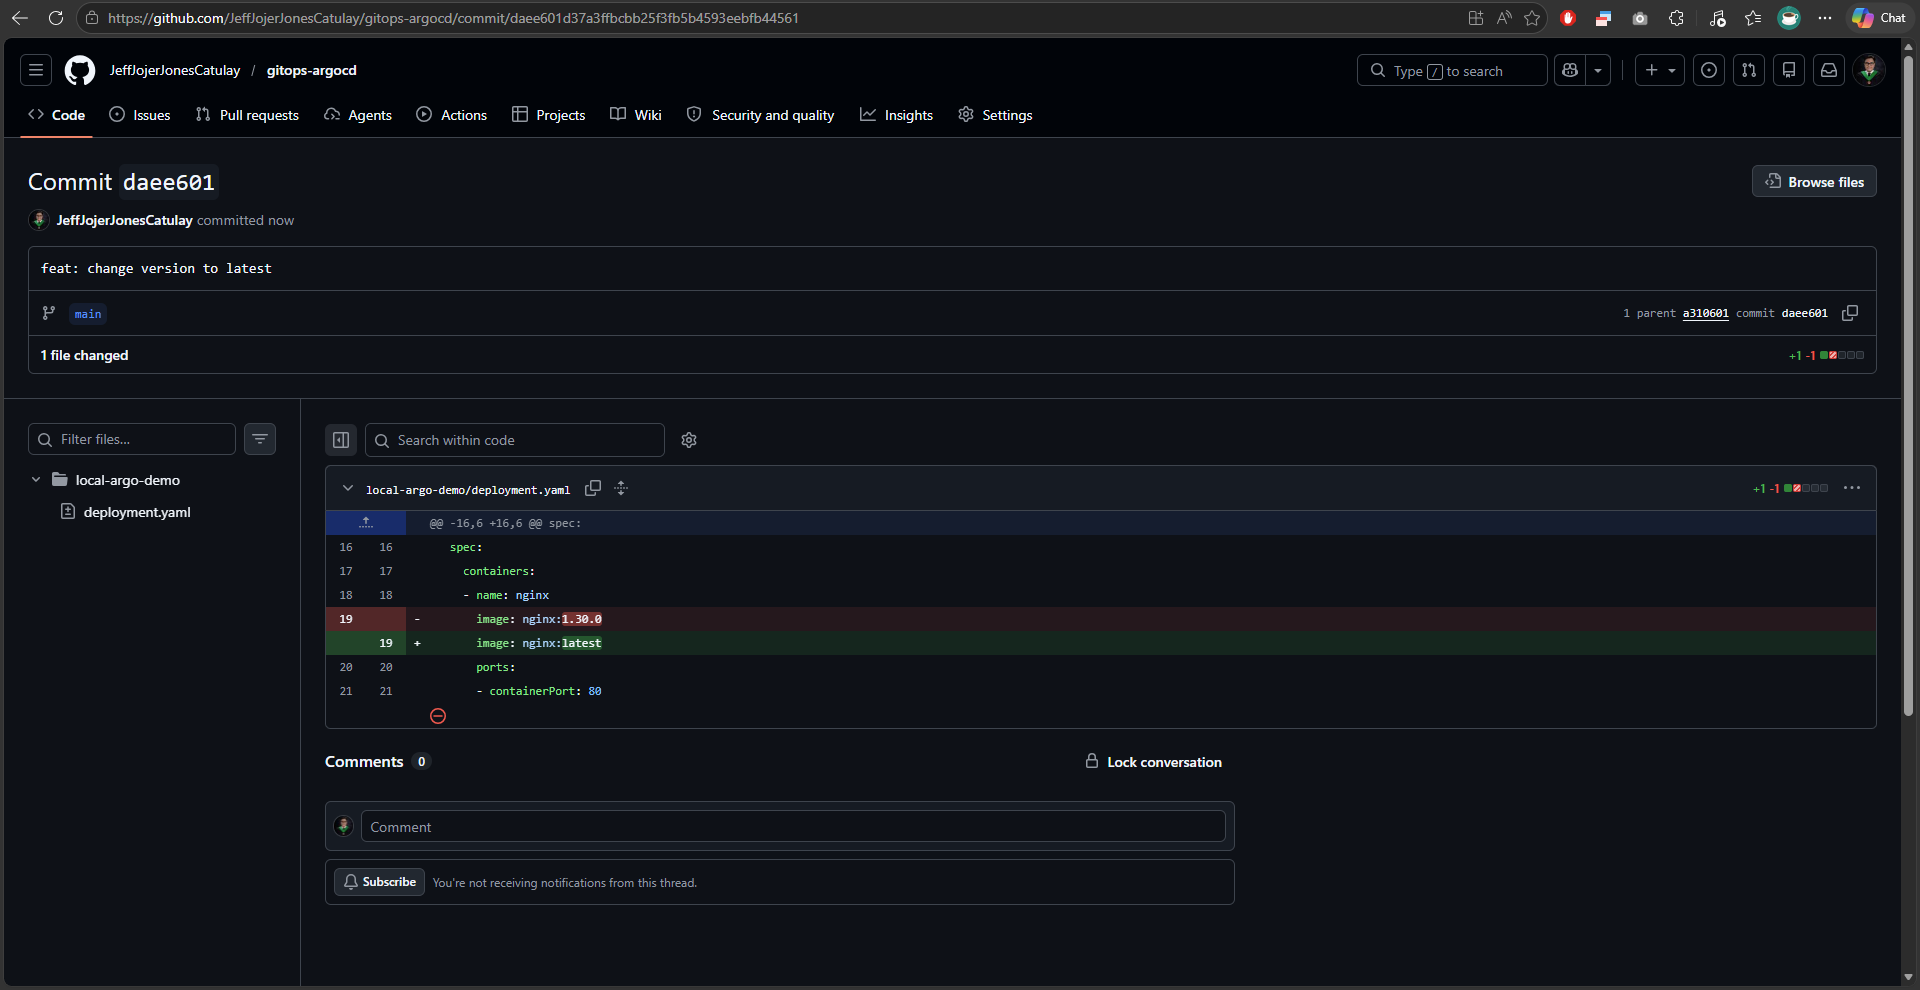This screenshot has height=990, width=1920.
Task: Open the Insights tab
Action: (896, 115)
